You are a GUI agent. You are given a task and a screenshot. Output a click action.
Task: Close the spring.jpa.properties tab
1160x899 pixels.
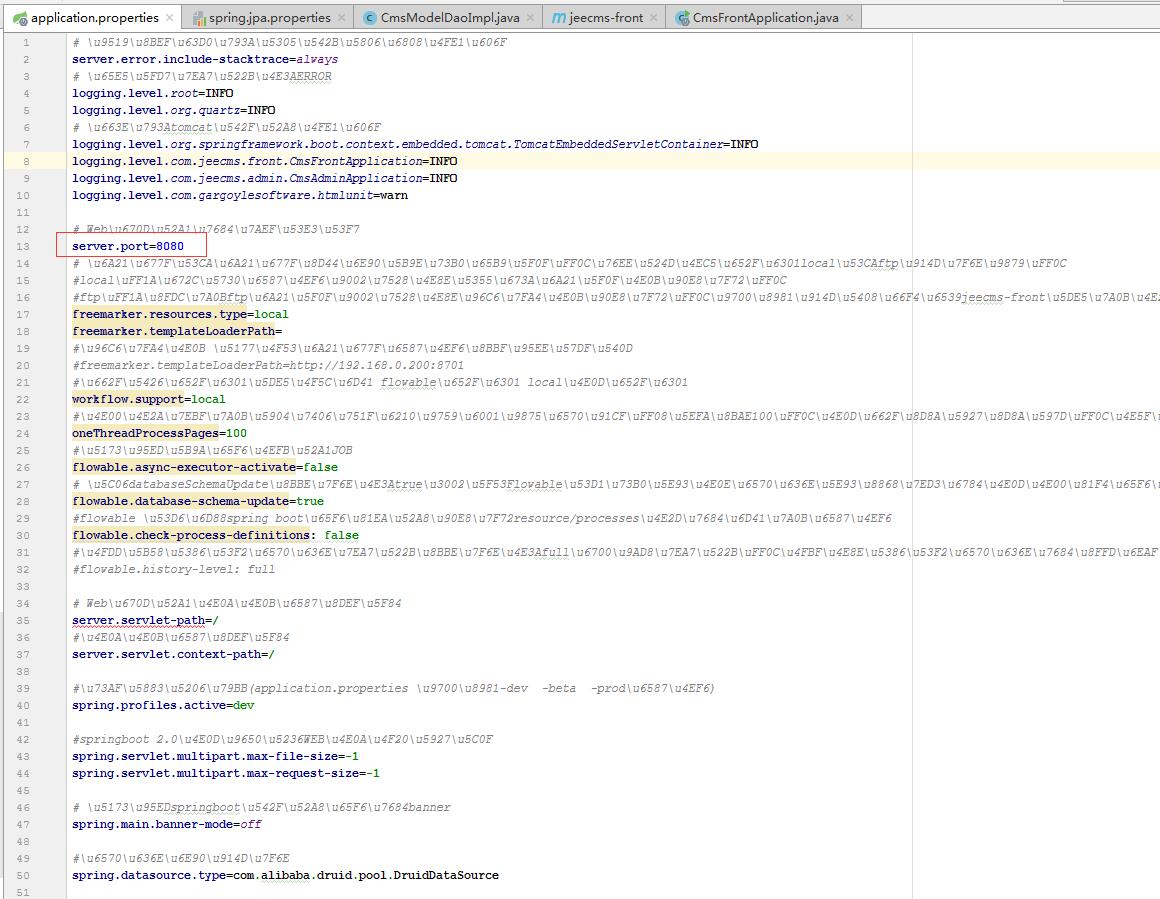(341, 18)
